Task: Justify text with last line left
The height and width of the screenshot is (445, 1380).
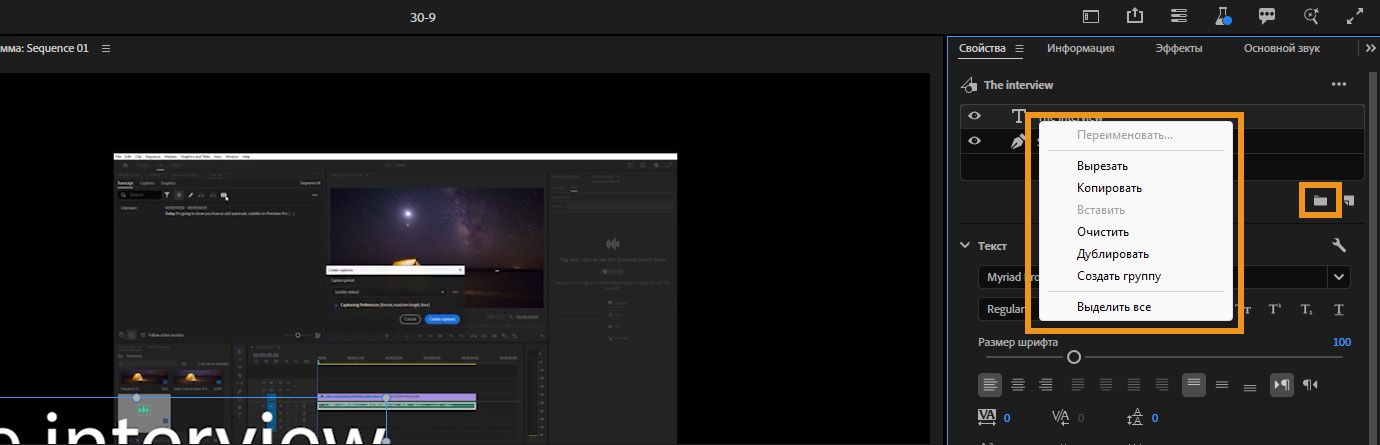Action: coord(1077,384)
